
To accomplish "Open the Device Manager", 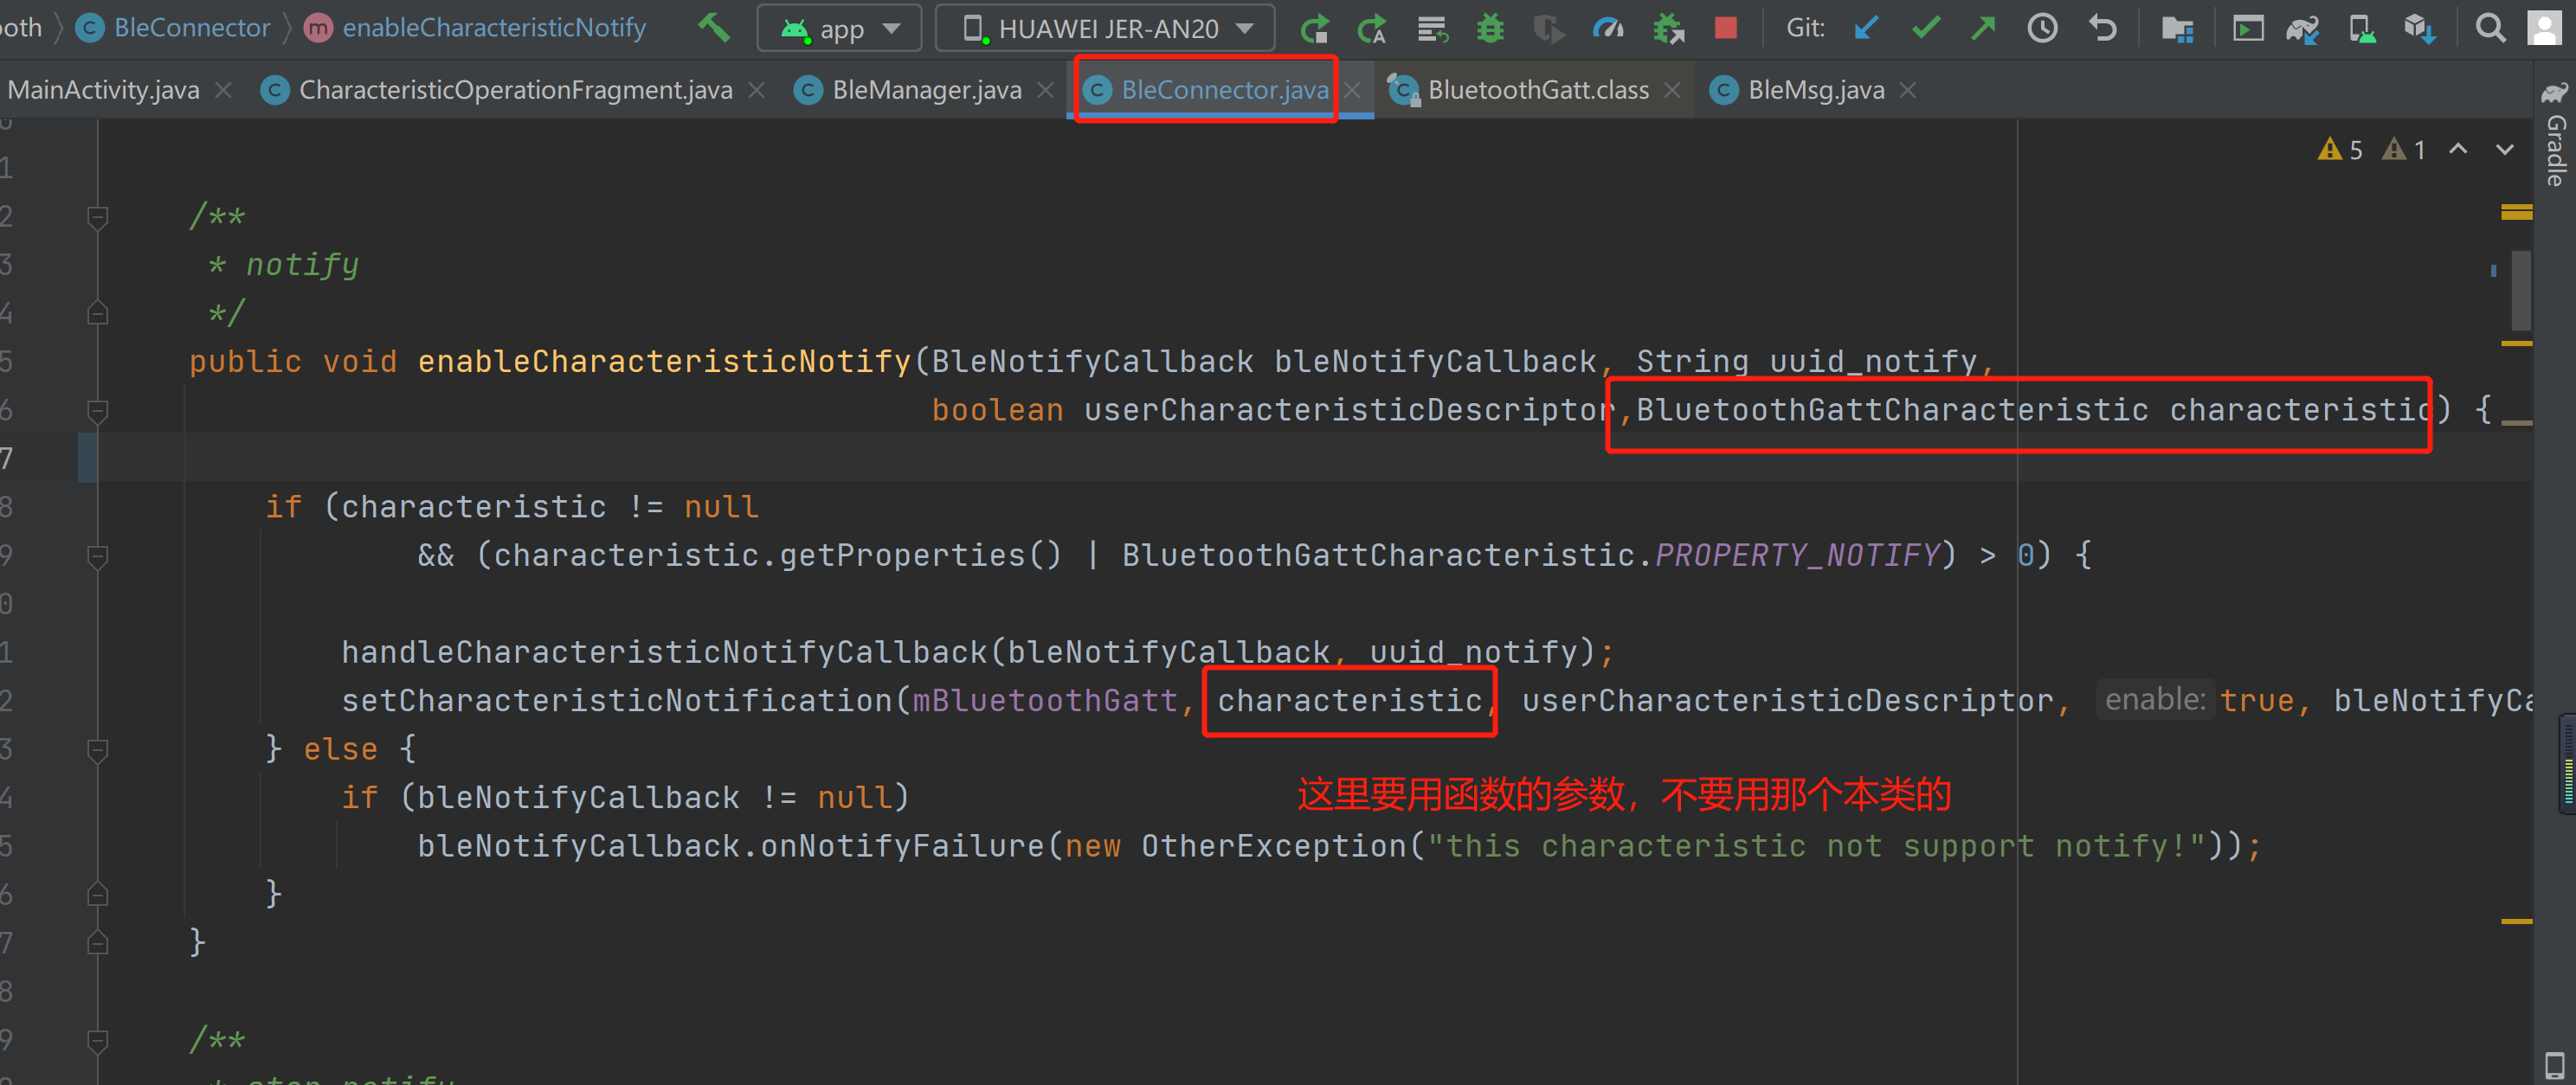I will tap(2362, 27).
